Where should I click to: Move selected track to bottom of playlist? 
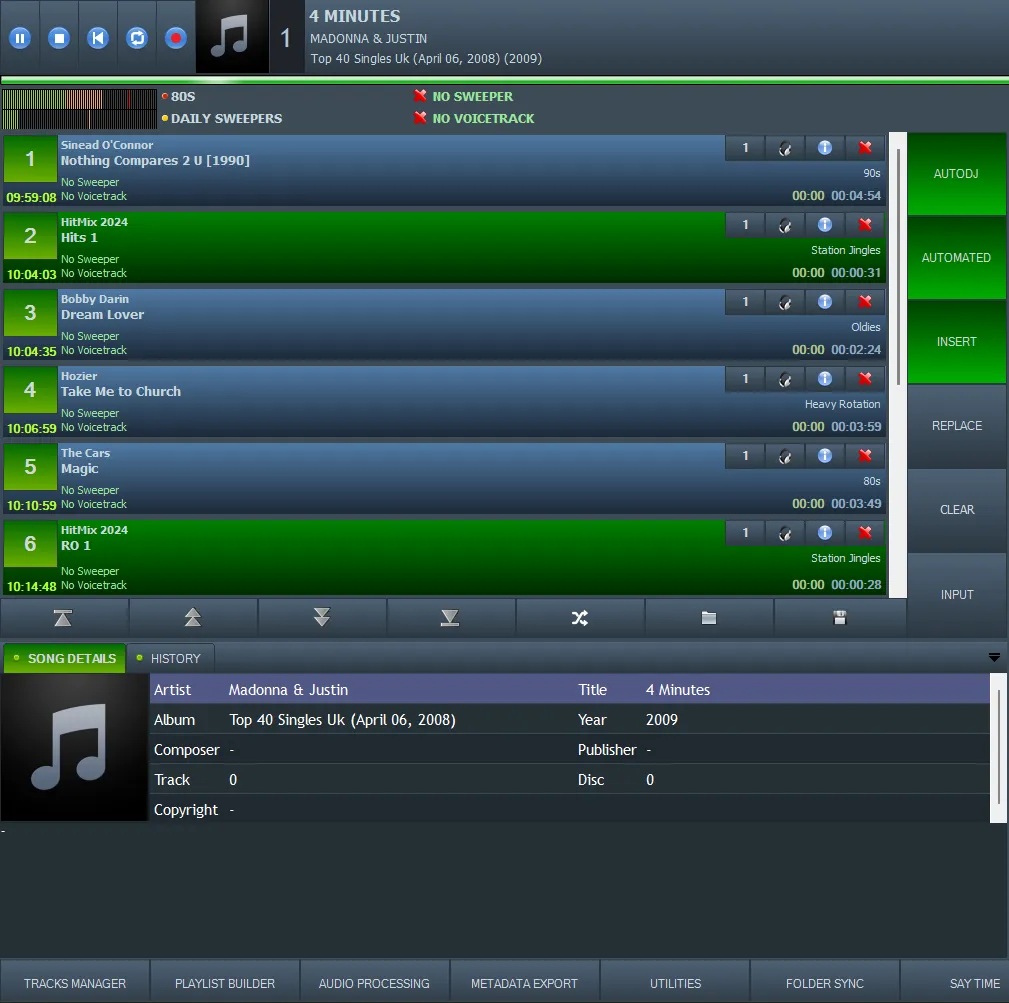point(450,618)
